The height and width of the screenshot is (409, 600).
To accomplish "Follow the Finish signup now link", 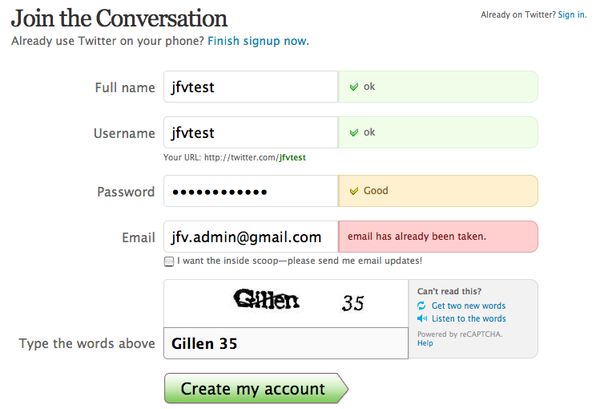I will (257, 41).
